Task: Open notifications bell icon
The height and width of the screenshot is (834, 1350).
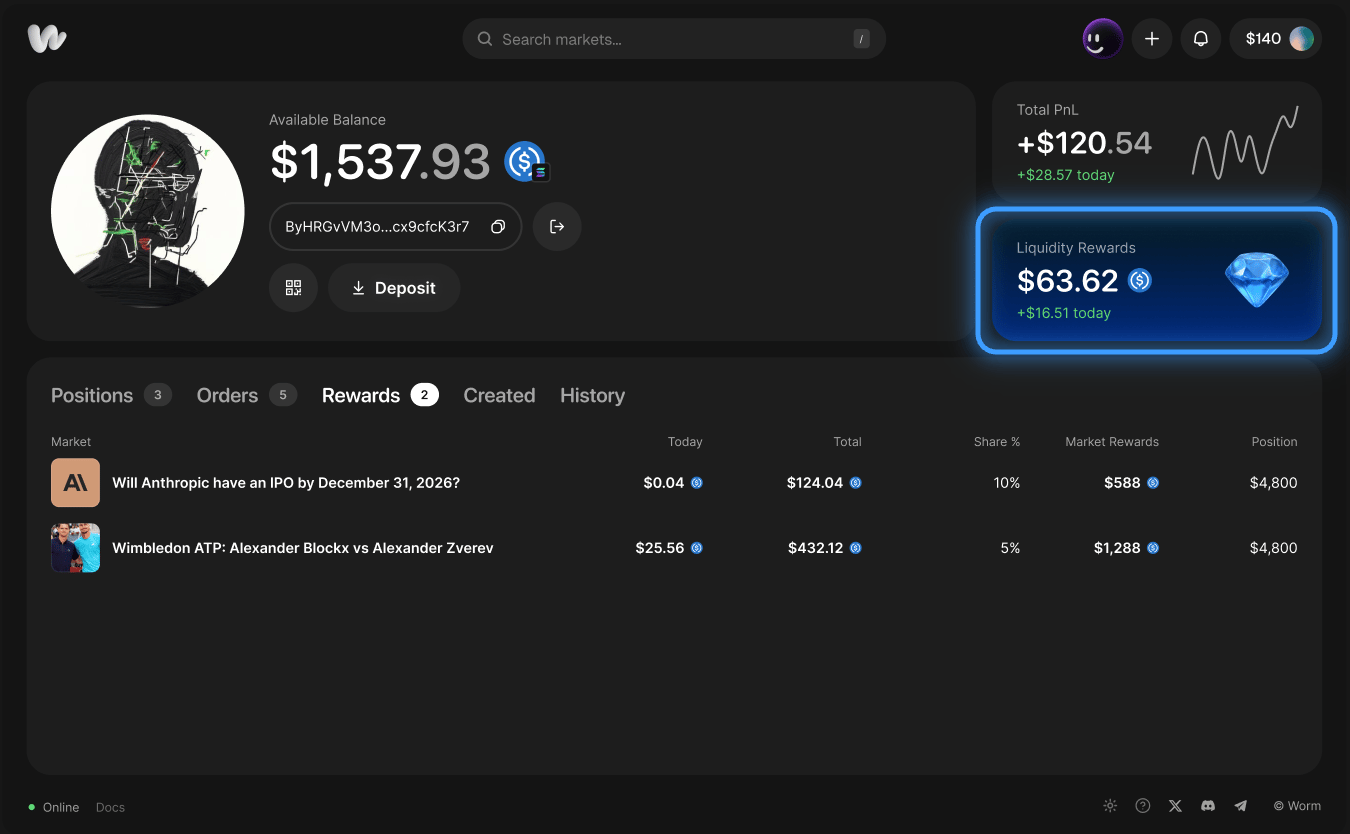Action: pyautogui.click(x=1201, y=39)
